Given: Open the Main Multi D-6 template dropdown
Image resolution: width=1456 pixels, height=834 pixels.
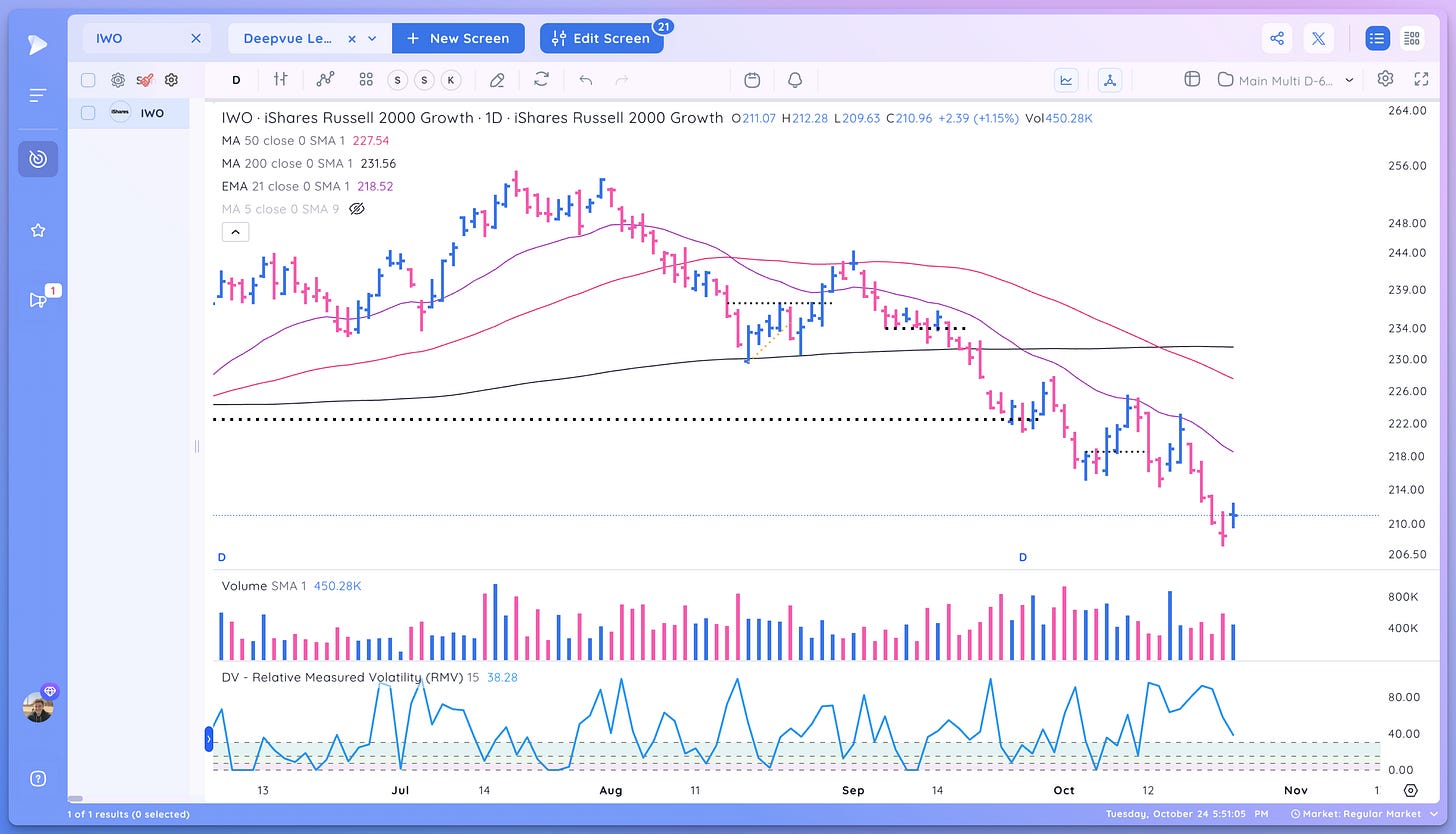Looking at the screenshot, I should point(1286,80).
